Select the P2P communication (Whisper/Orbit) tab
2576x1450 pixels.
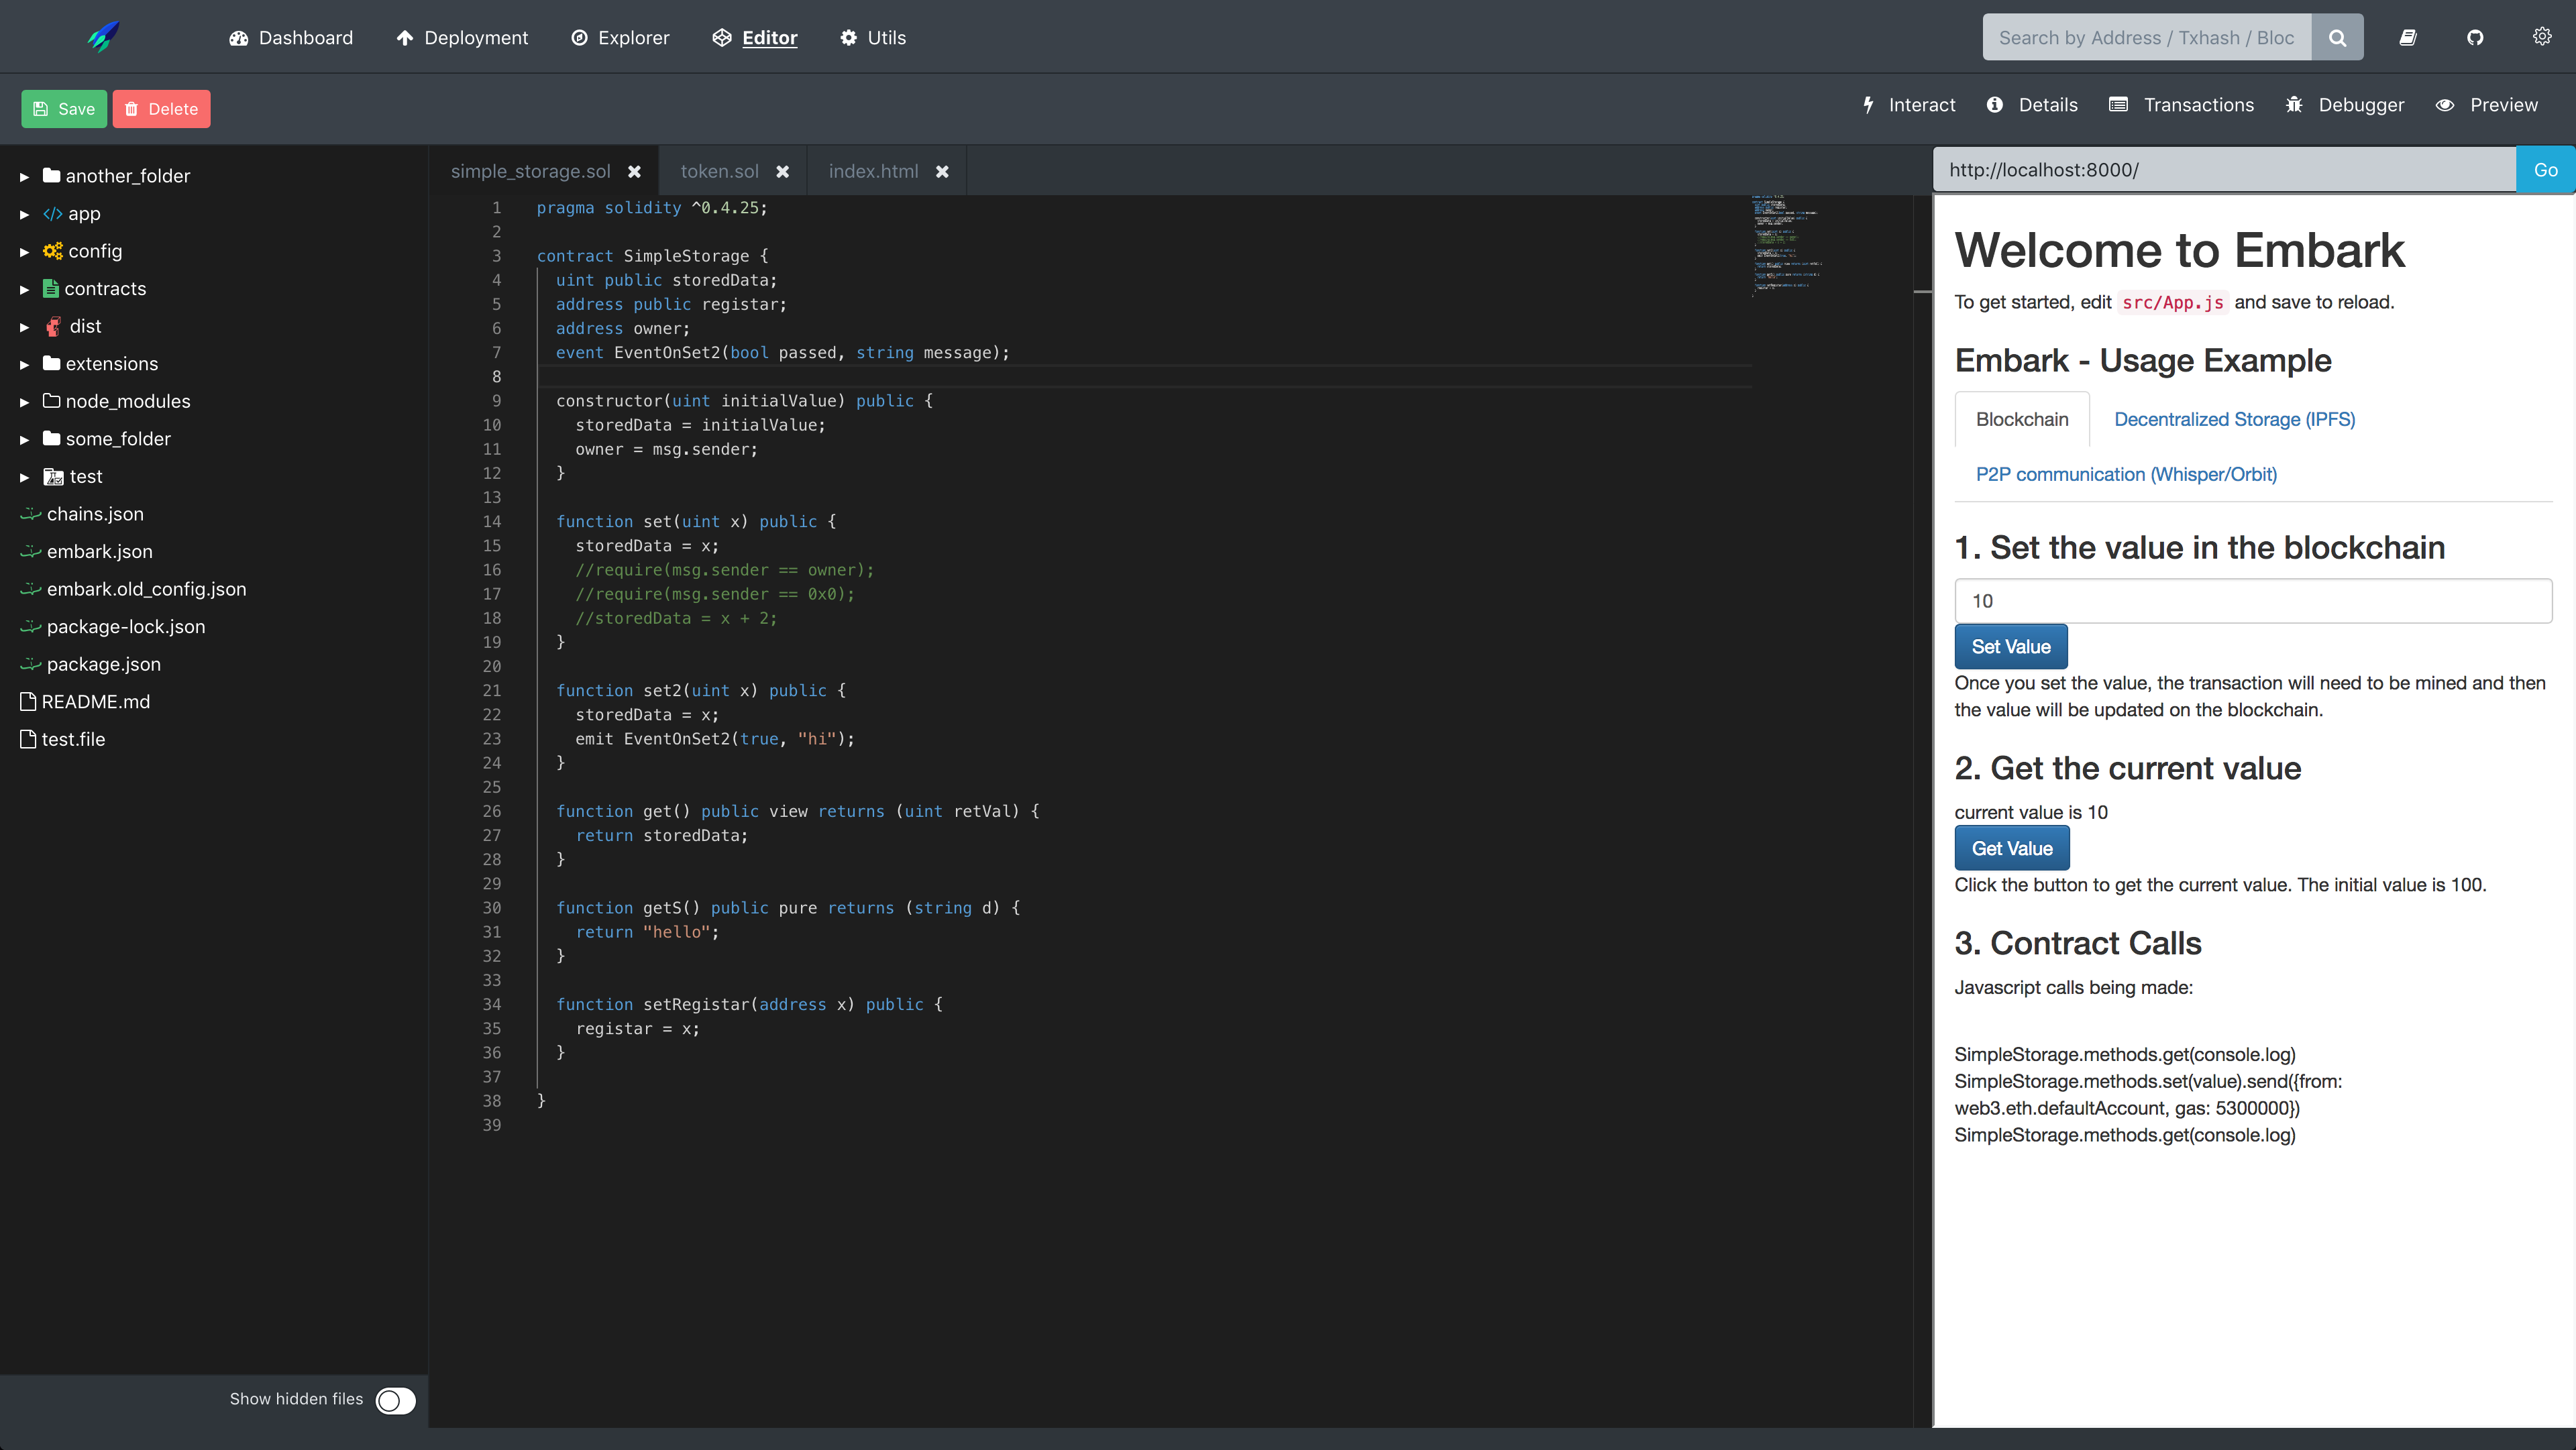coord(2126,474)
